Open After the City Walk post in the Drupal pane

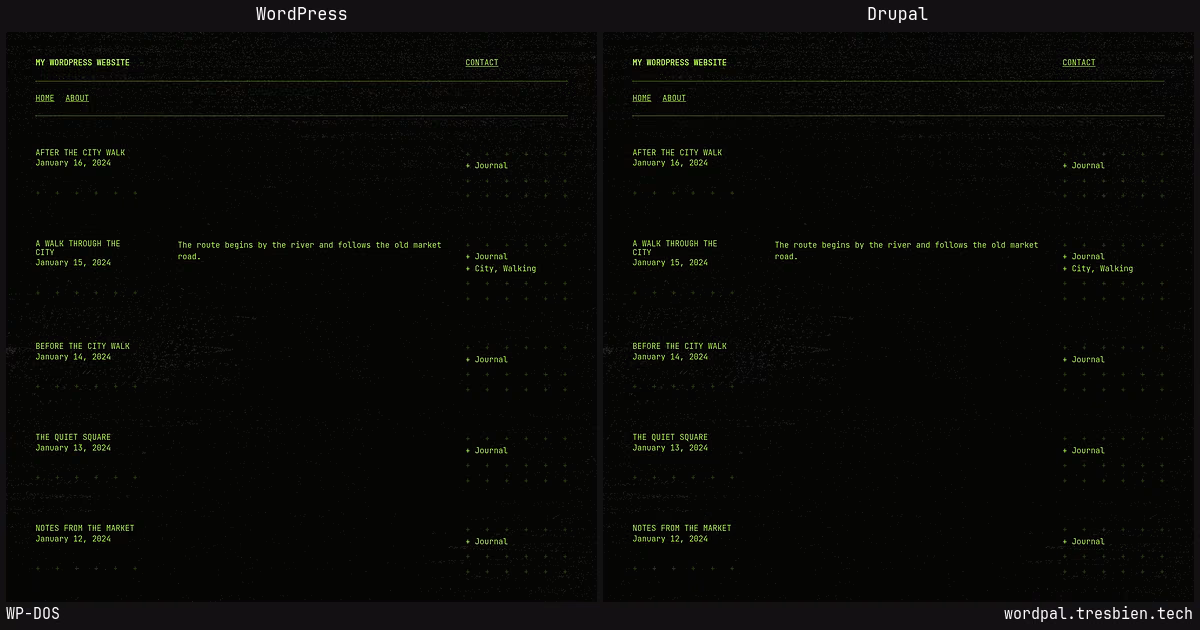coord(677,152)
